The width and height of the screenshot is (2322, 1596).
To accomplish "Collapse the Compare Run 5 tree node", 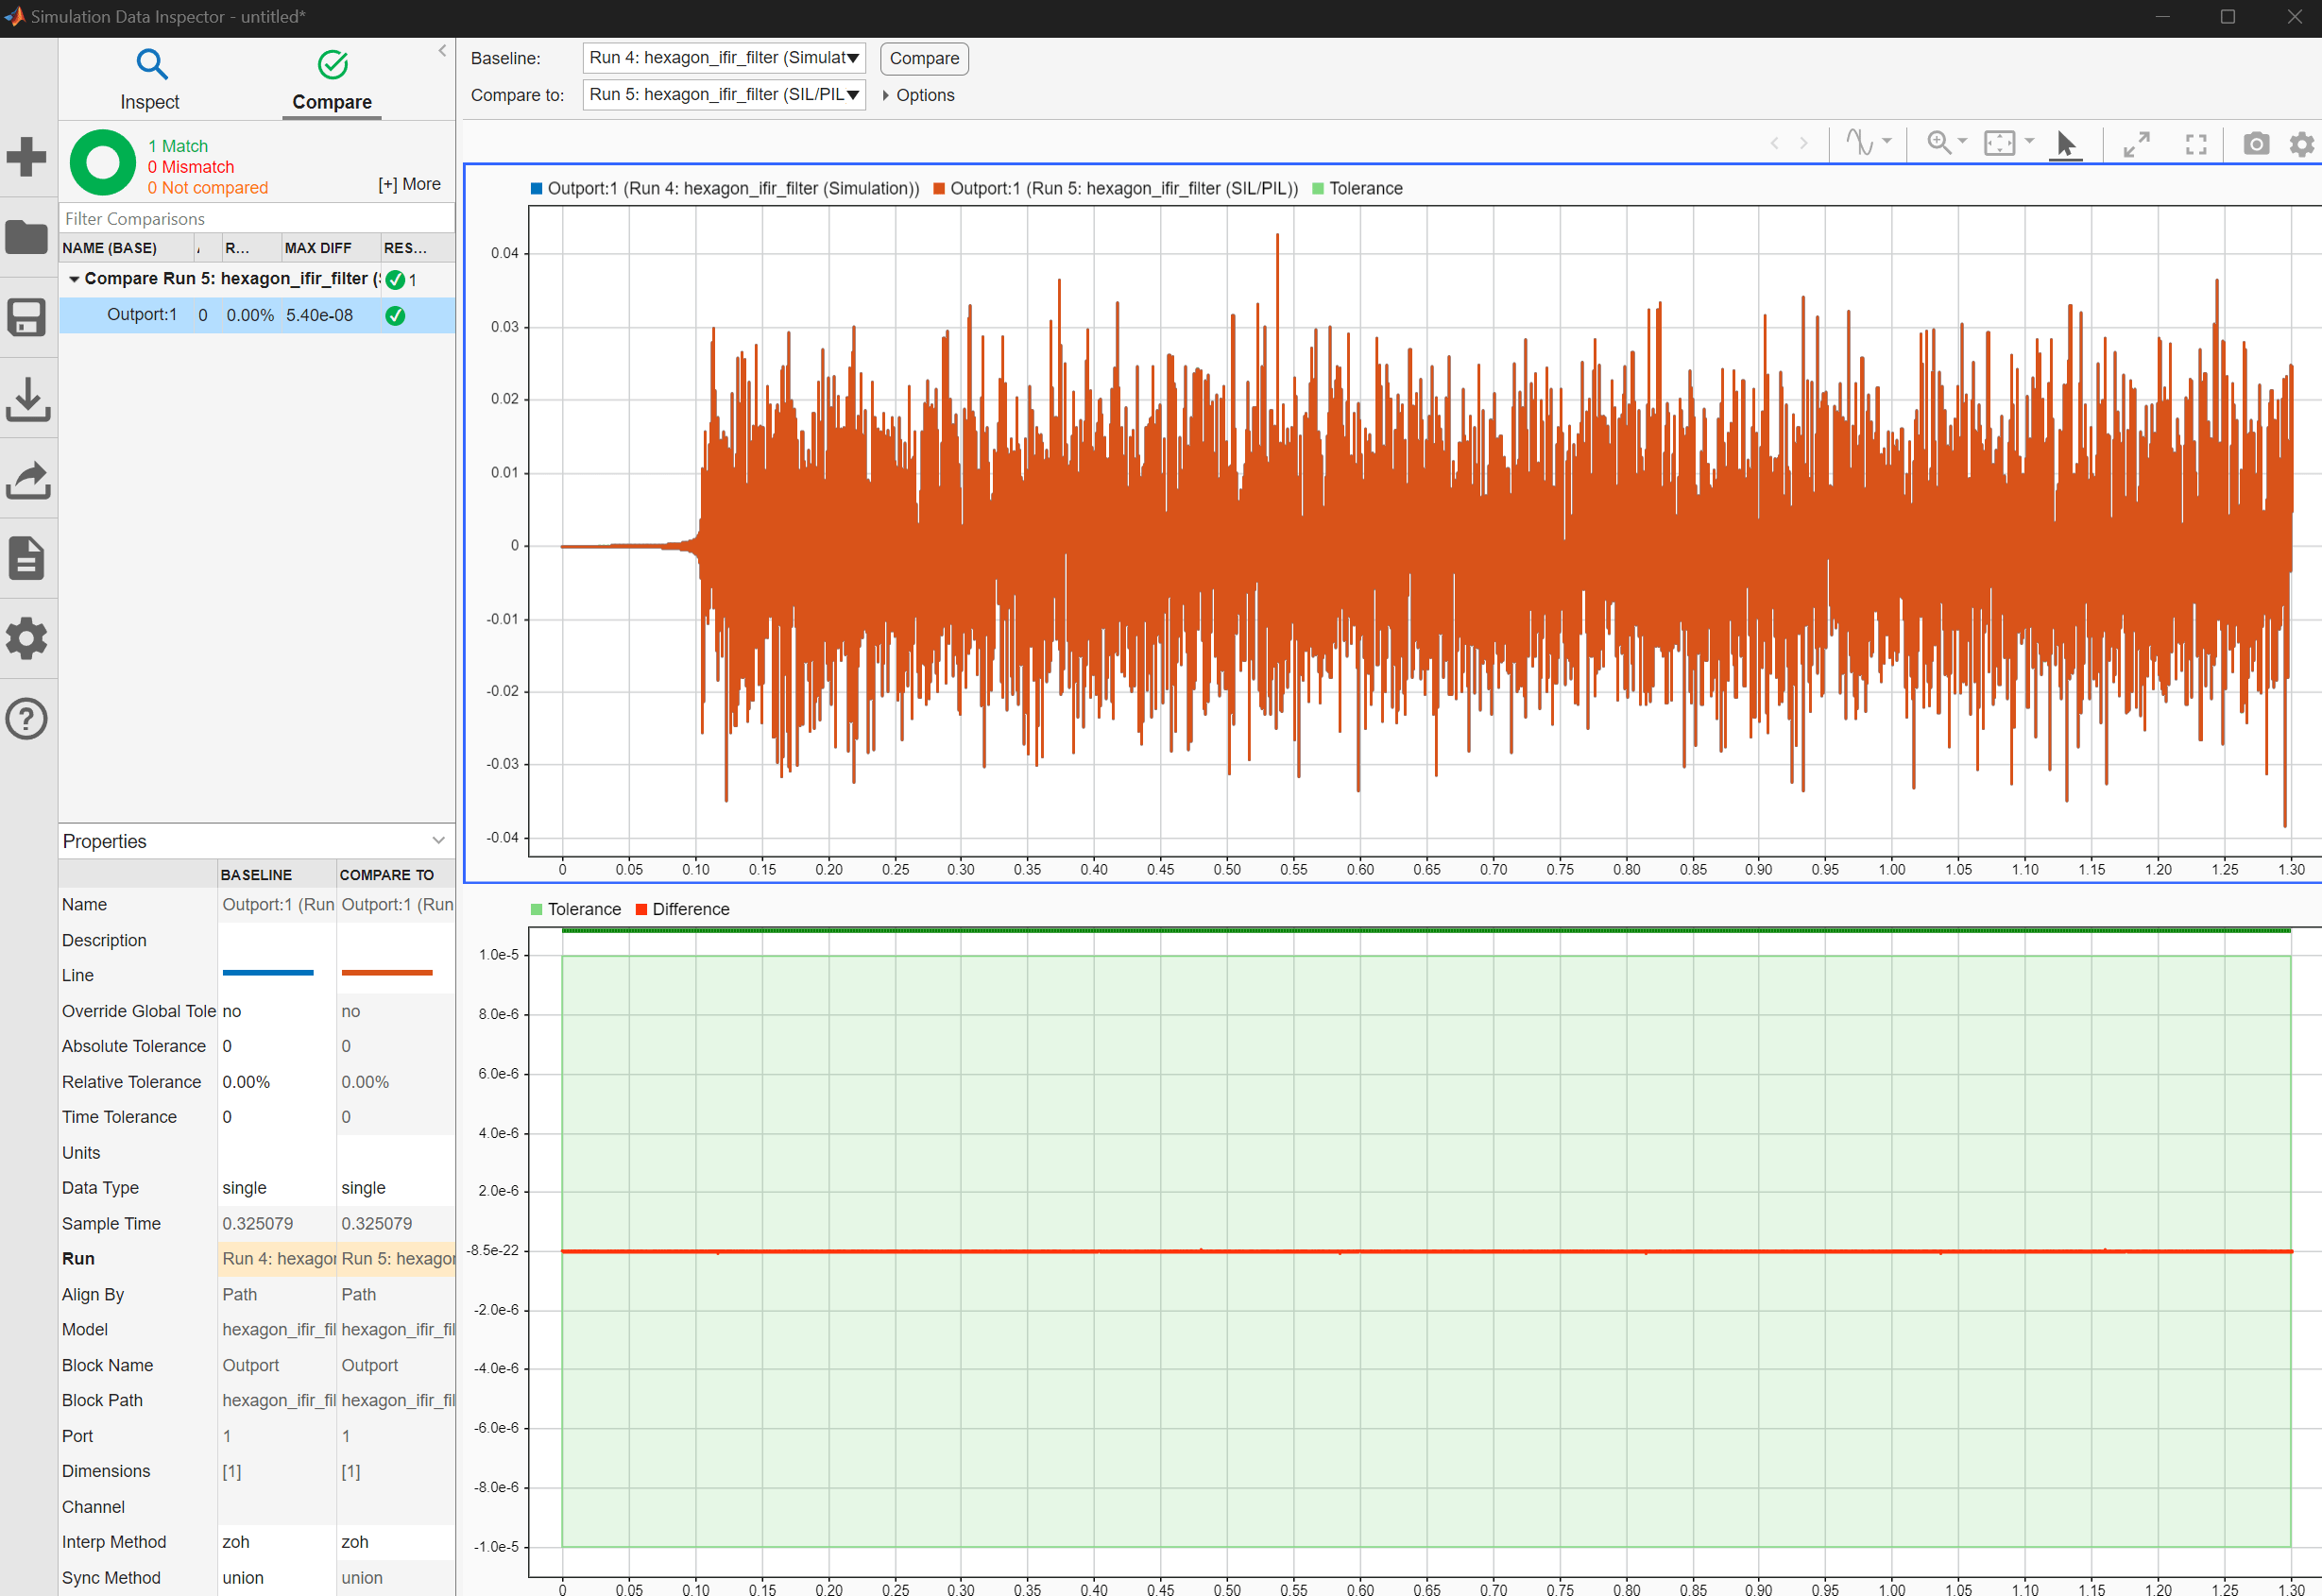I will point(74,279).
